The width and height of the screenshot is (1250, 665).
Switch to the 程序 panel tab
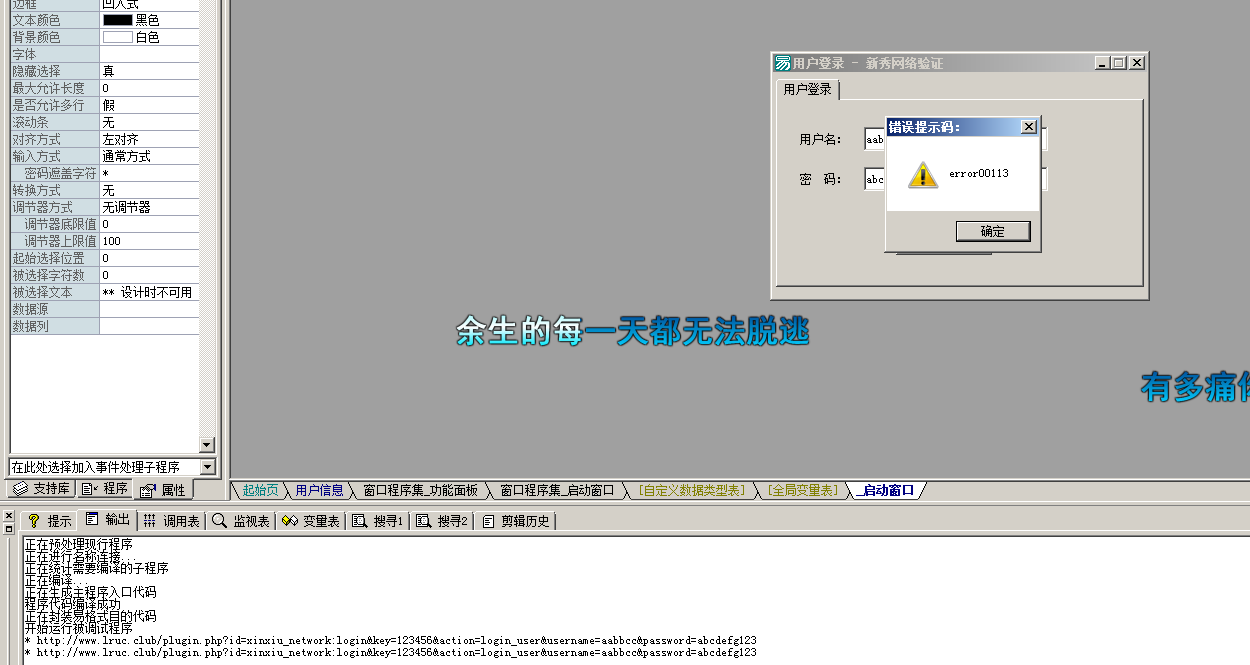pyautogui.click(x=105, y=489)
